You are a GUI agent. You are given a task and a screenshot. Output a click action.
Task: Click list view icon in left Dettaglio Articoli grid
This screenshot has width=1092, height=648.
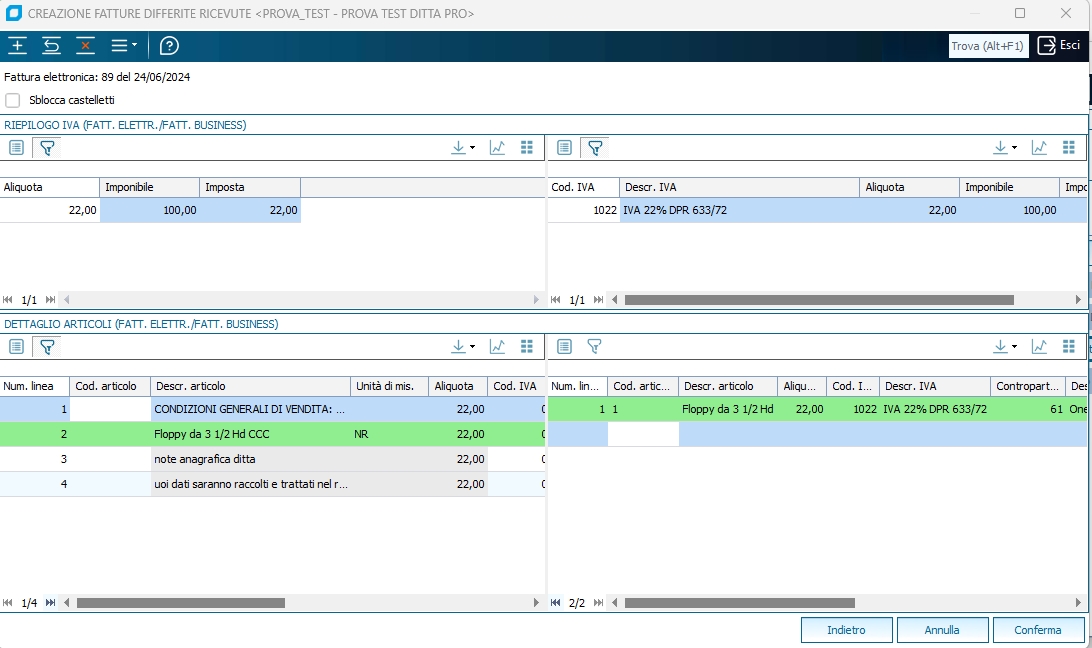16,347
